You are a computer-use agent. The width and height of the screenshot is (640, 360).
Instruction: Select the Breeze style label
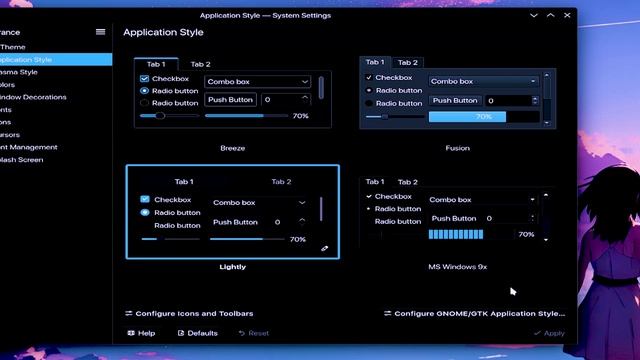pos(233,148)
